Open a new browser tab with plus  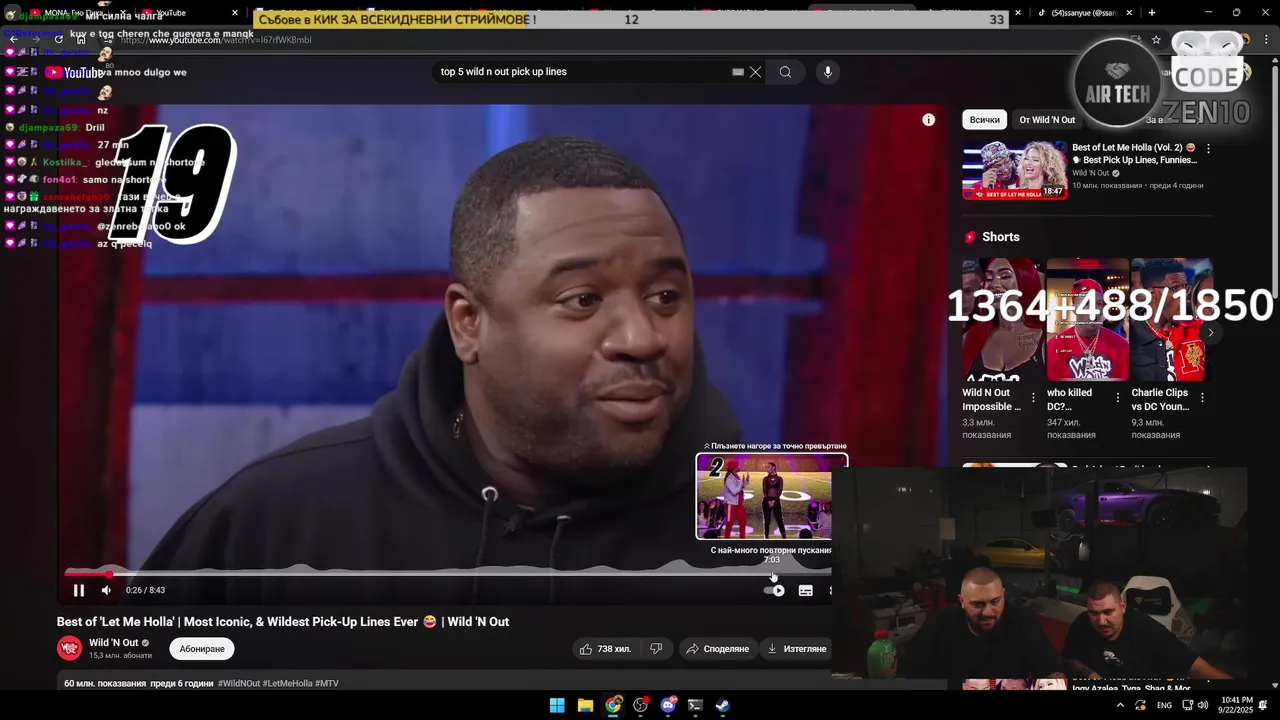(1151, 13)
